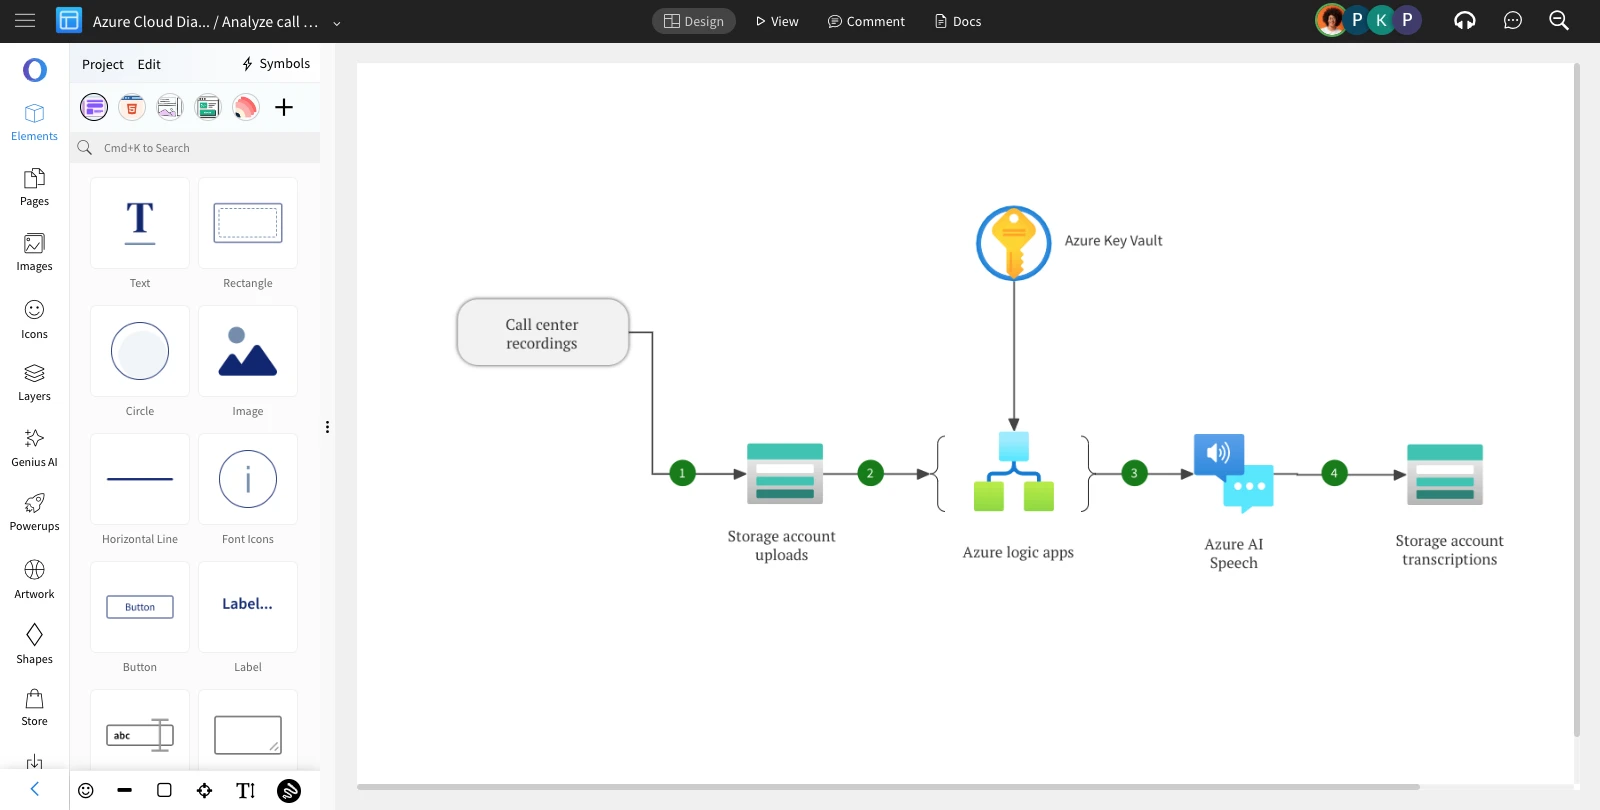Open the Docs tab
Screen dimensions: 1600x810
coord(958,21)
